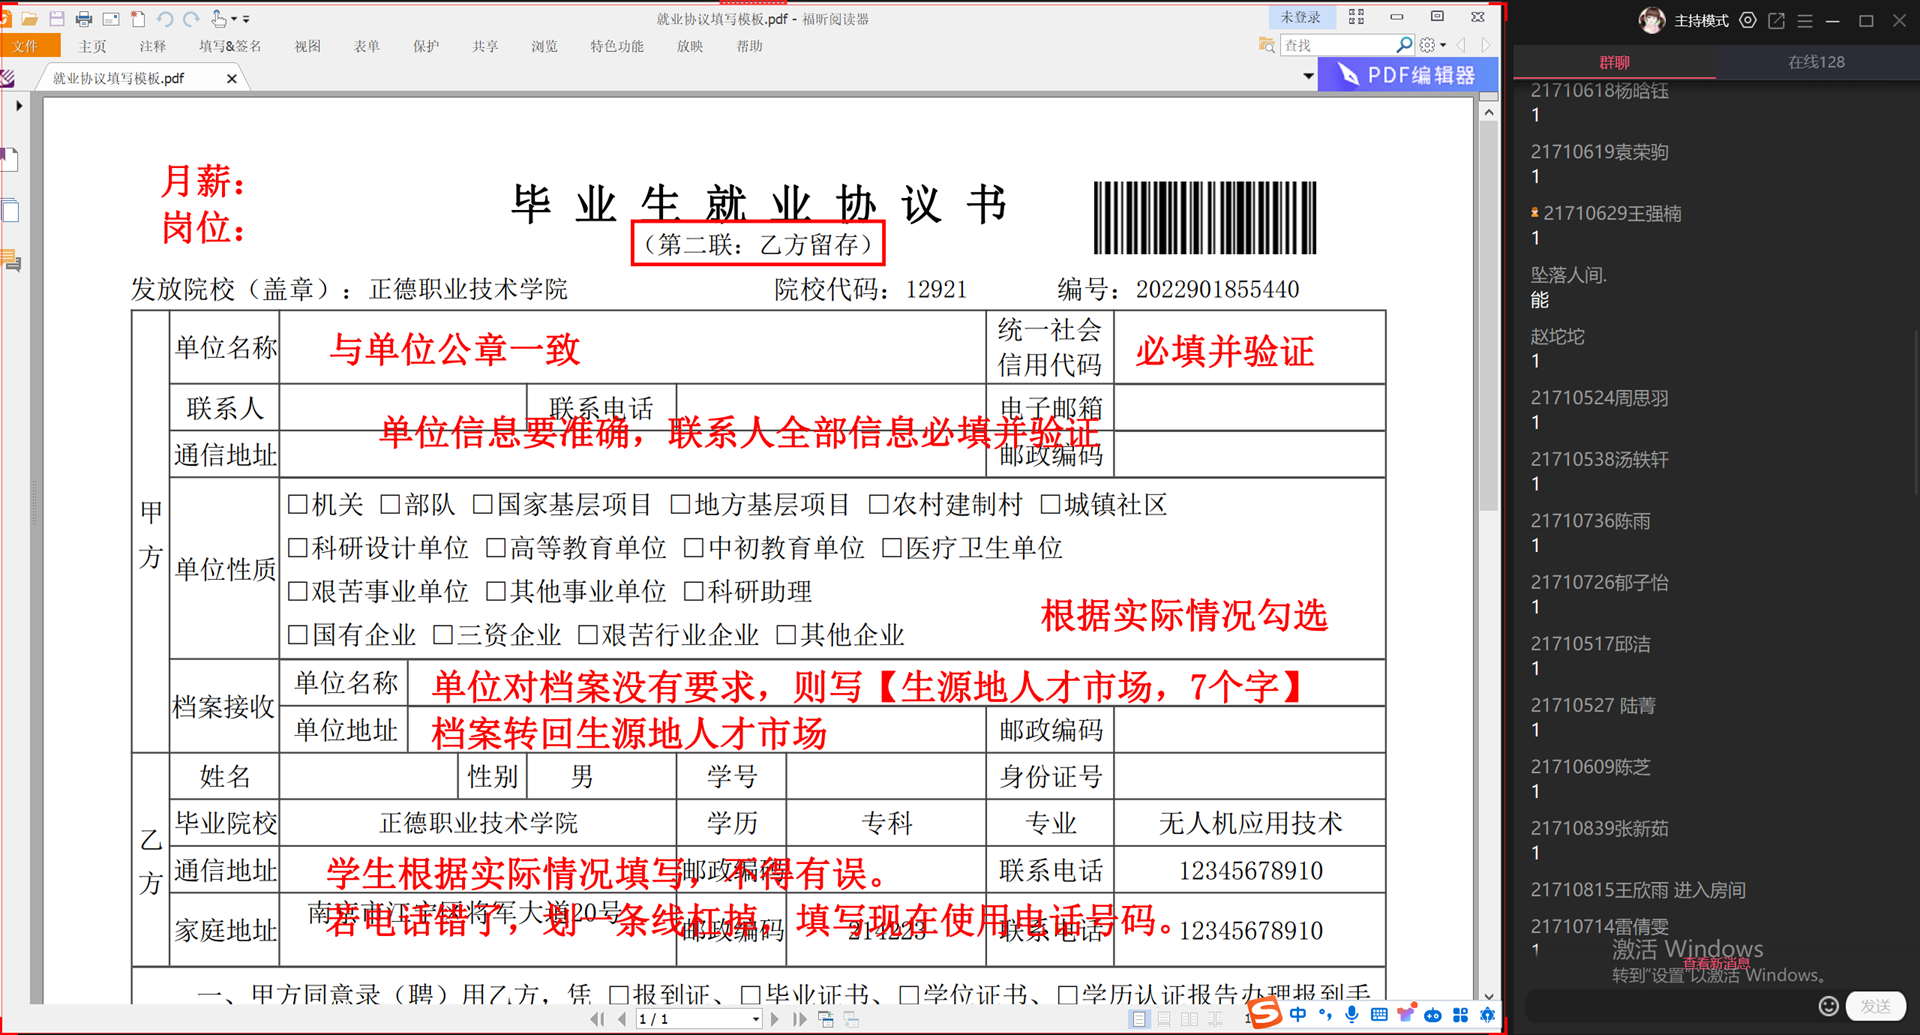Open the 保护 ribbon tab
This screenshot has width=1920, height=1035.
tap(426, 46)
